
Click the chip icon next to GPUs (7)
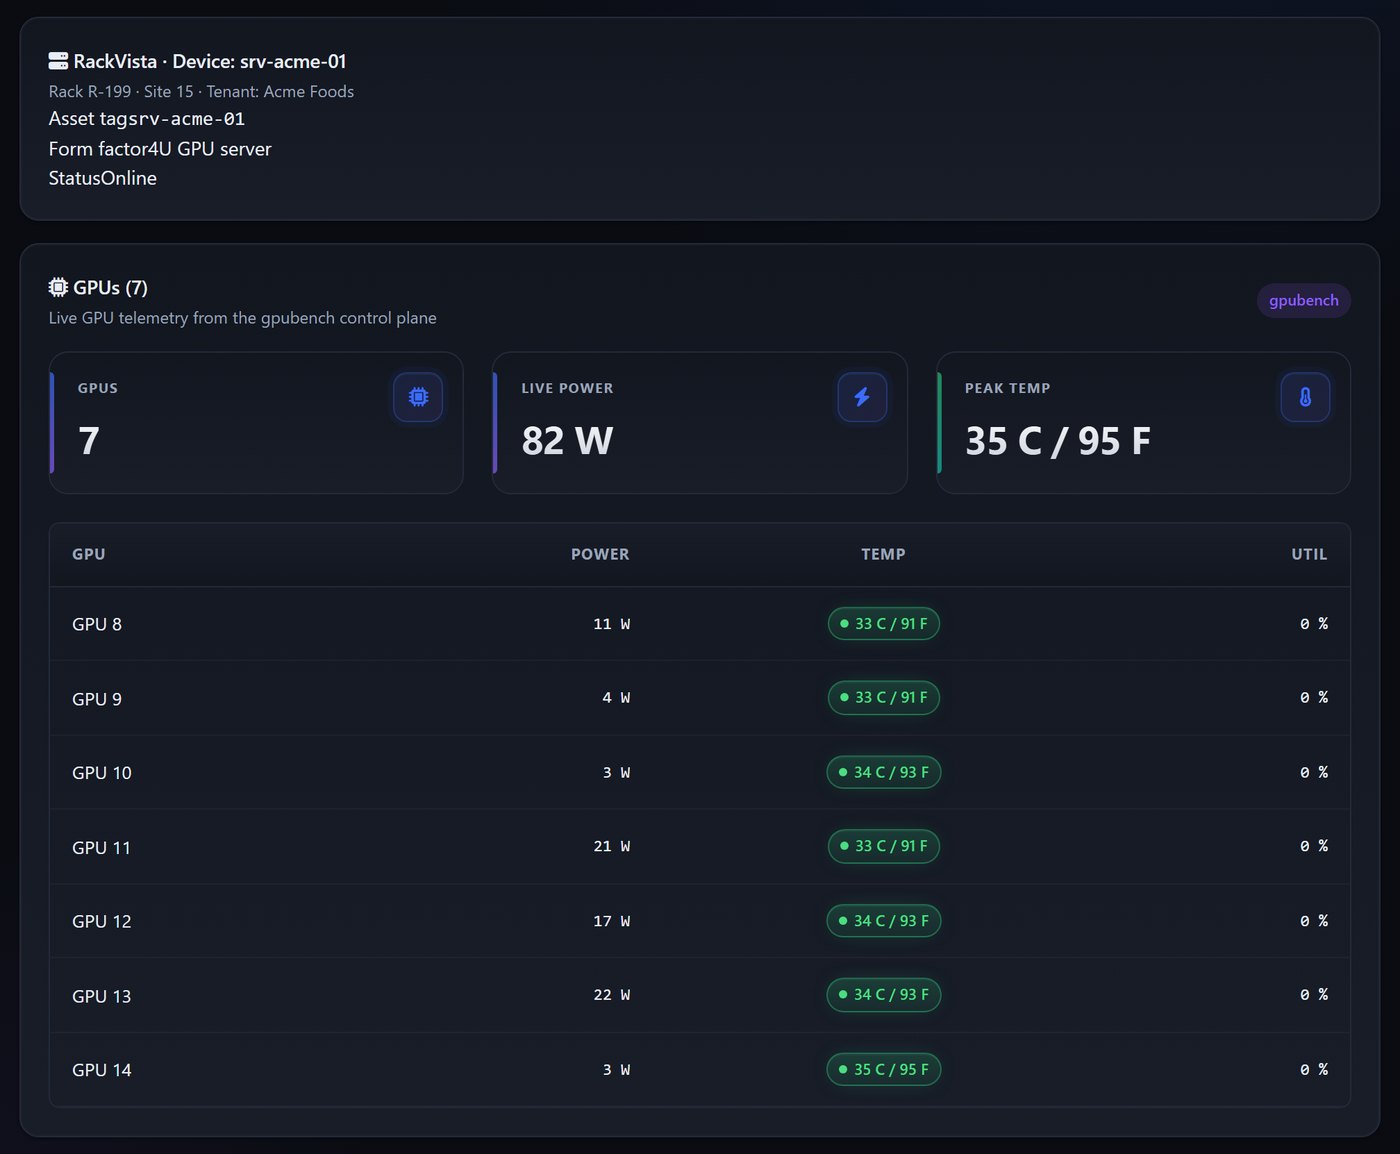point(58,287)
